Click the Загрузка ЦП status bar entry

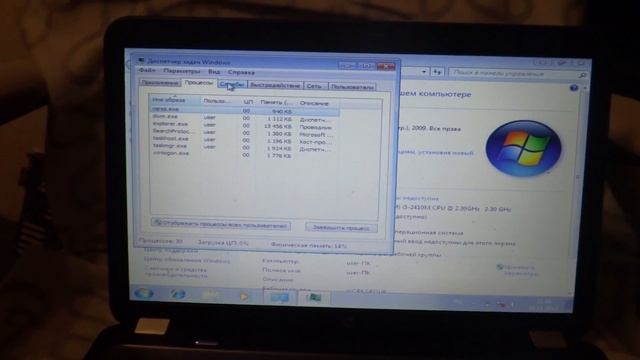223,243
